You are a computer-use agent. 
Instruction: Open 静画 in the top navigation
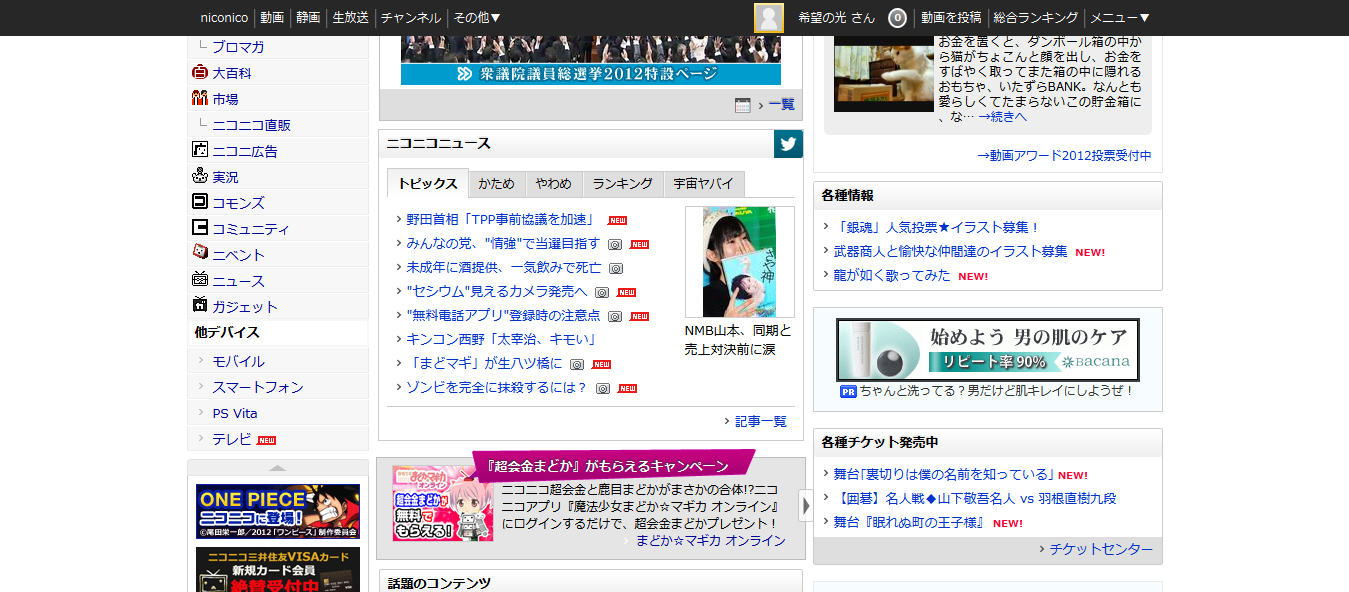pos(308,18)
